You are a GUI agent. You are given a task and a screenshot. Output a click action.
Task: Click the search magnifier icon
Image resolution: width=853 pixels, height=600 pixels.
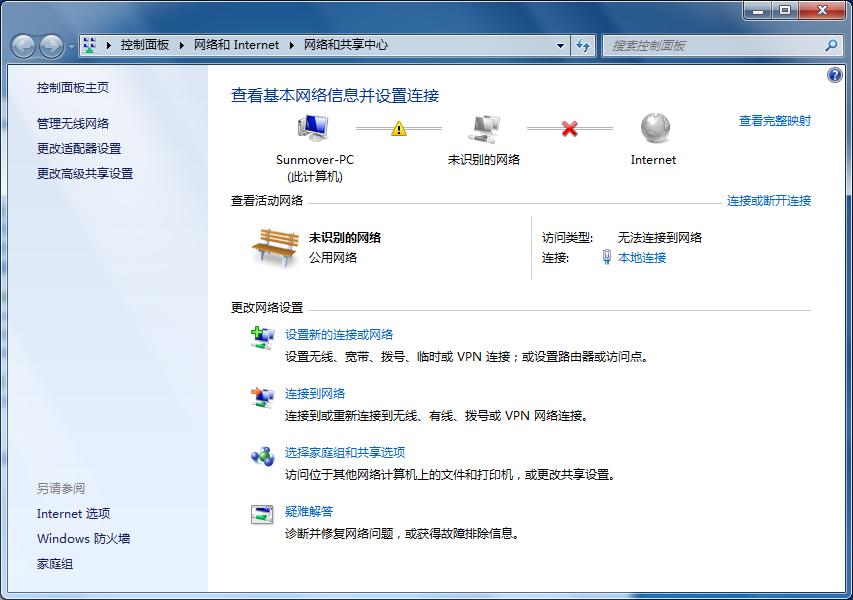click(x=831, y=46)
